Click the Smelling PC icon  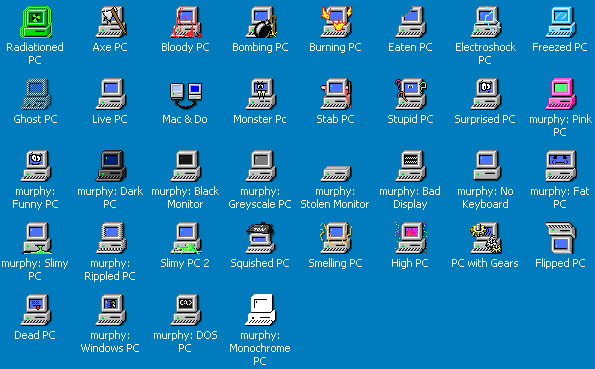point(336,238)
